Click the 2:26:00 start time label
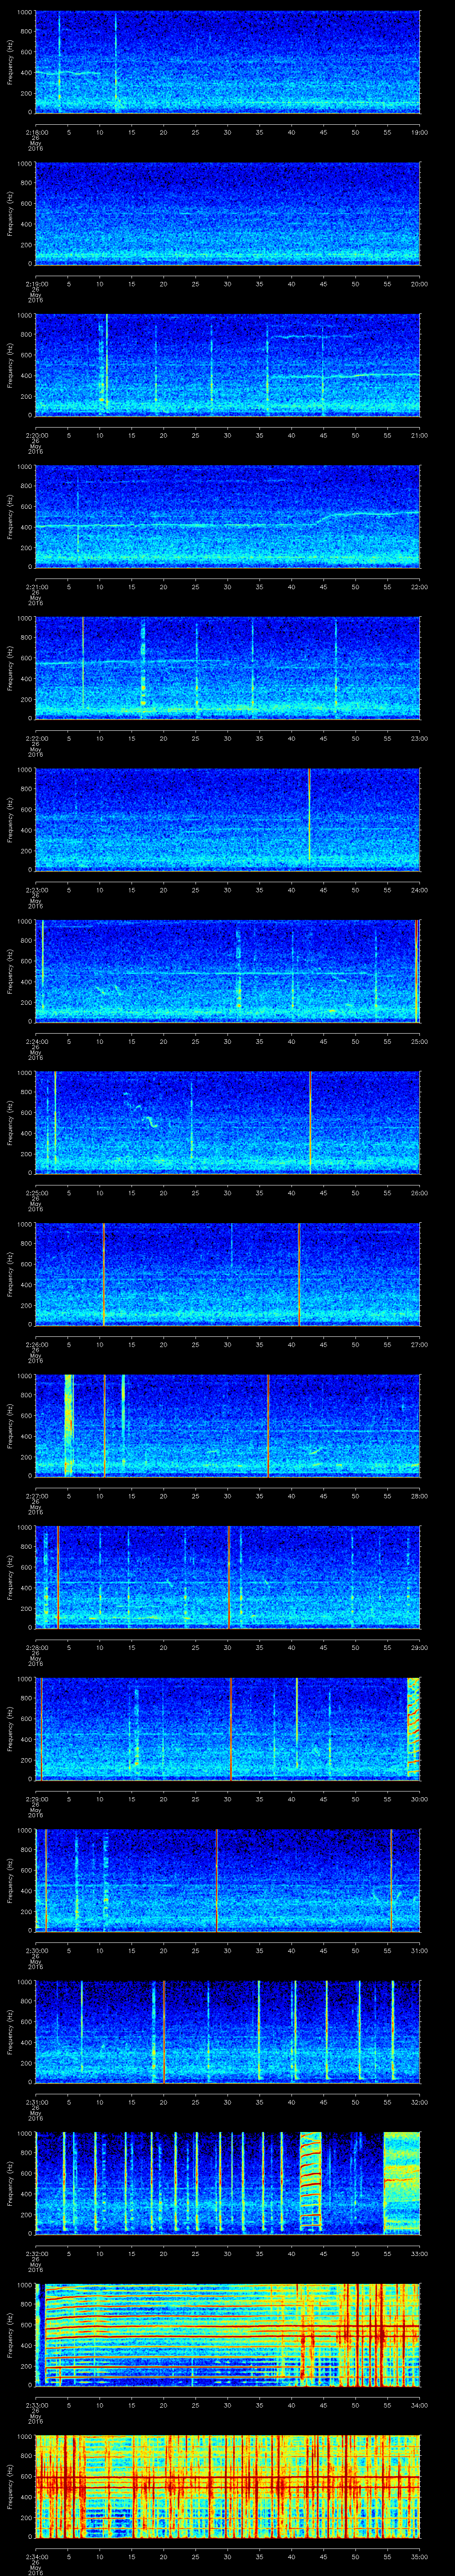The width and height of the screenshot is (455, 2576). click(36, 1344)
